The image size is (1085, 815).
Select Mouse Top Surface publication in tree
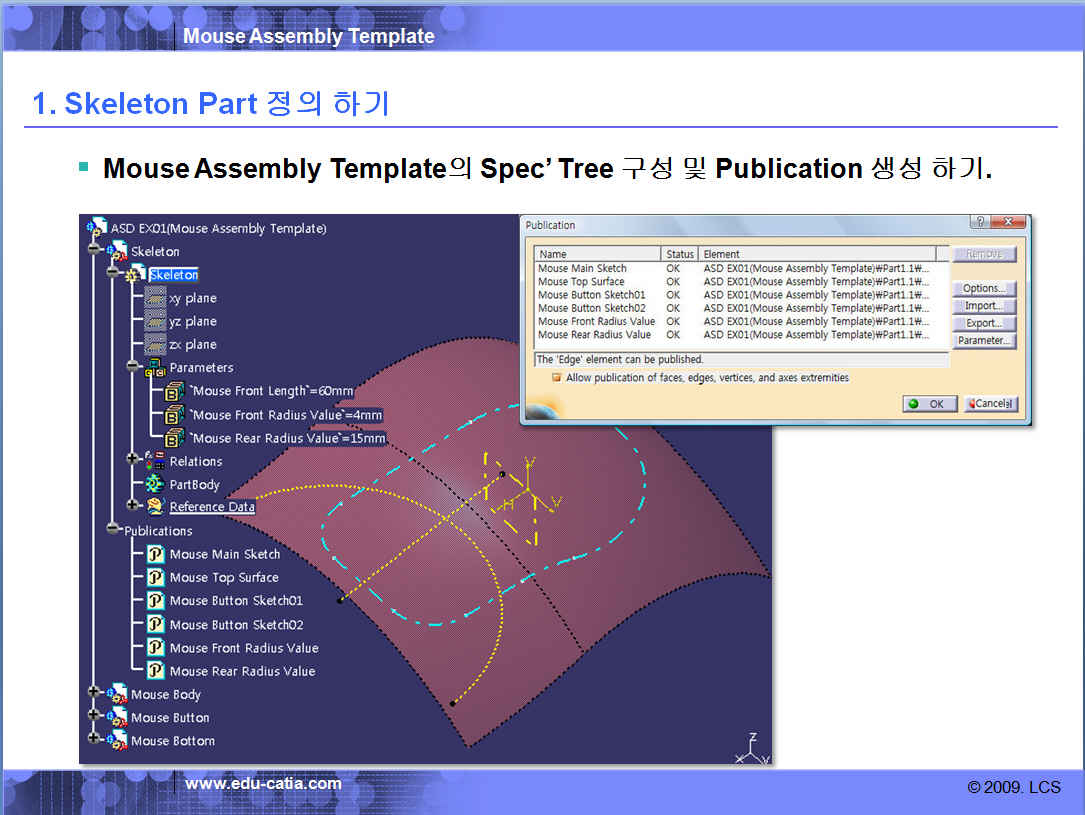point(224,577)
